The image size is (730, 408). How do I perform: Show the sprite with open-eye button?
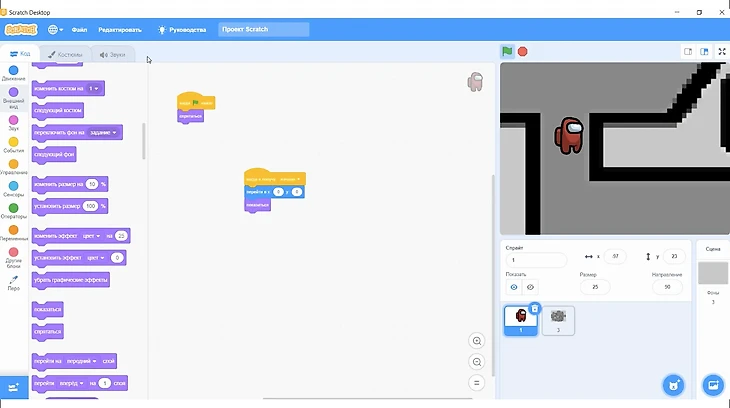pyautogui.click(x=514, y=287)
